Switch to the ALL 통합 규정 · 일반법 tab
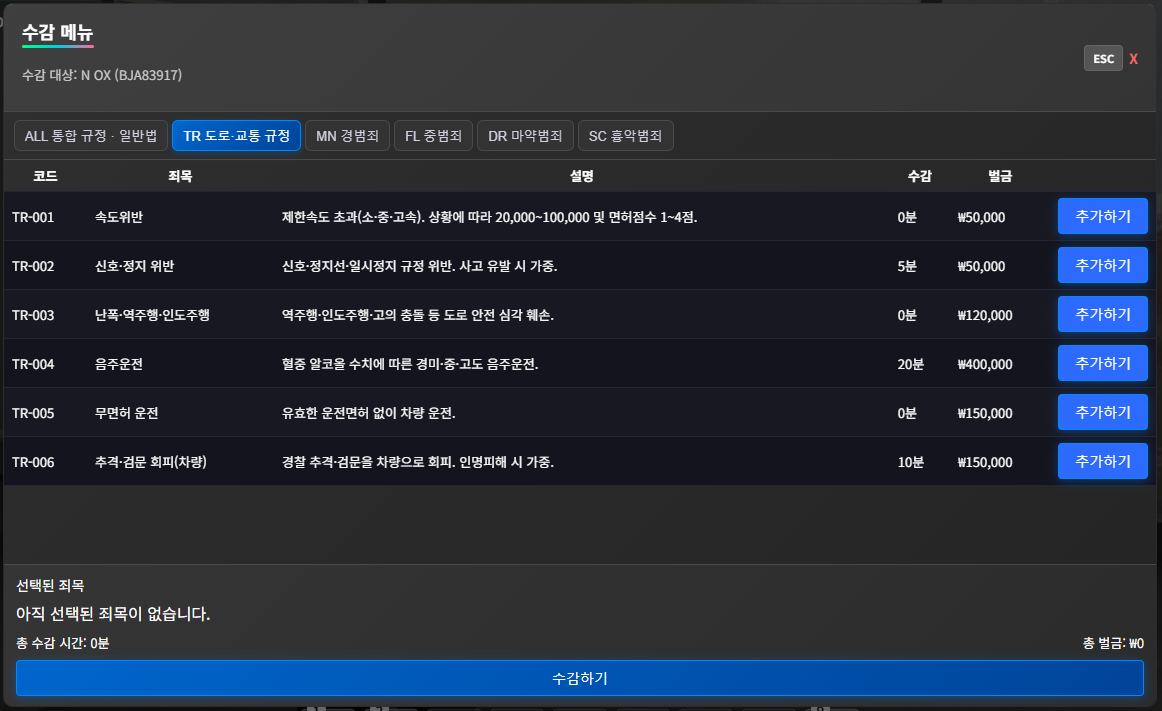The height and width of the screenshot is (711, 1162). click(90, 135)
